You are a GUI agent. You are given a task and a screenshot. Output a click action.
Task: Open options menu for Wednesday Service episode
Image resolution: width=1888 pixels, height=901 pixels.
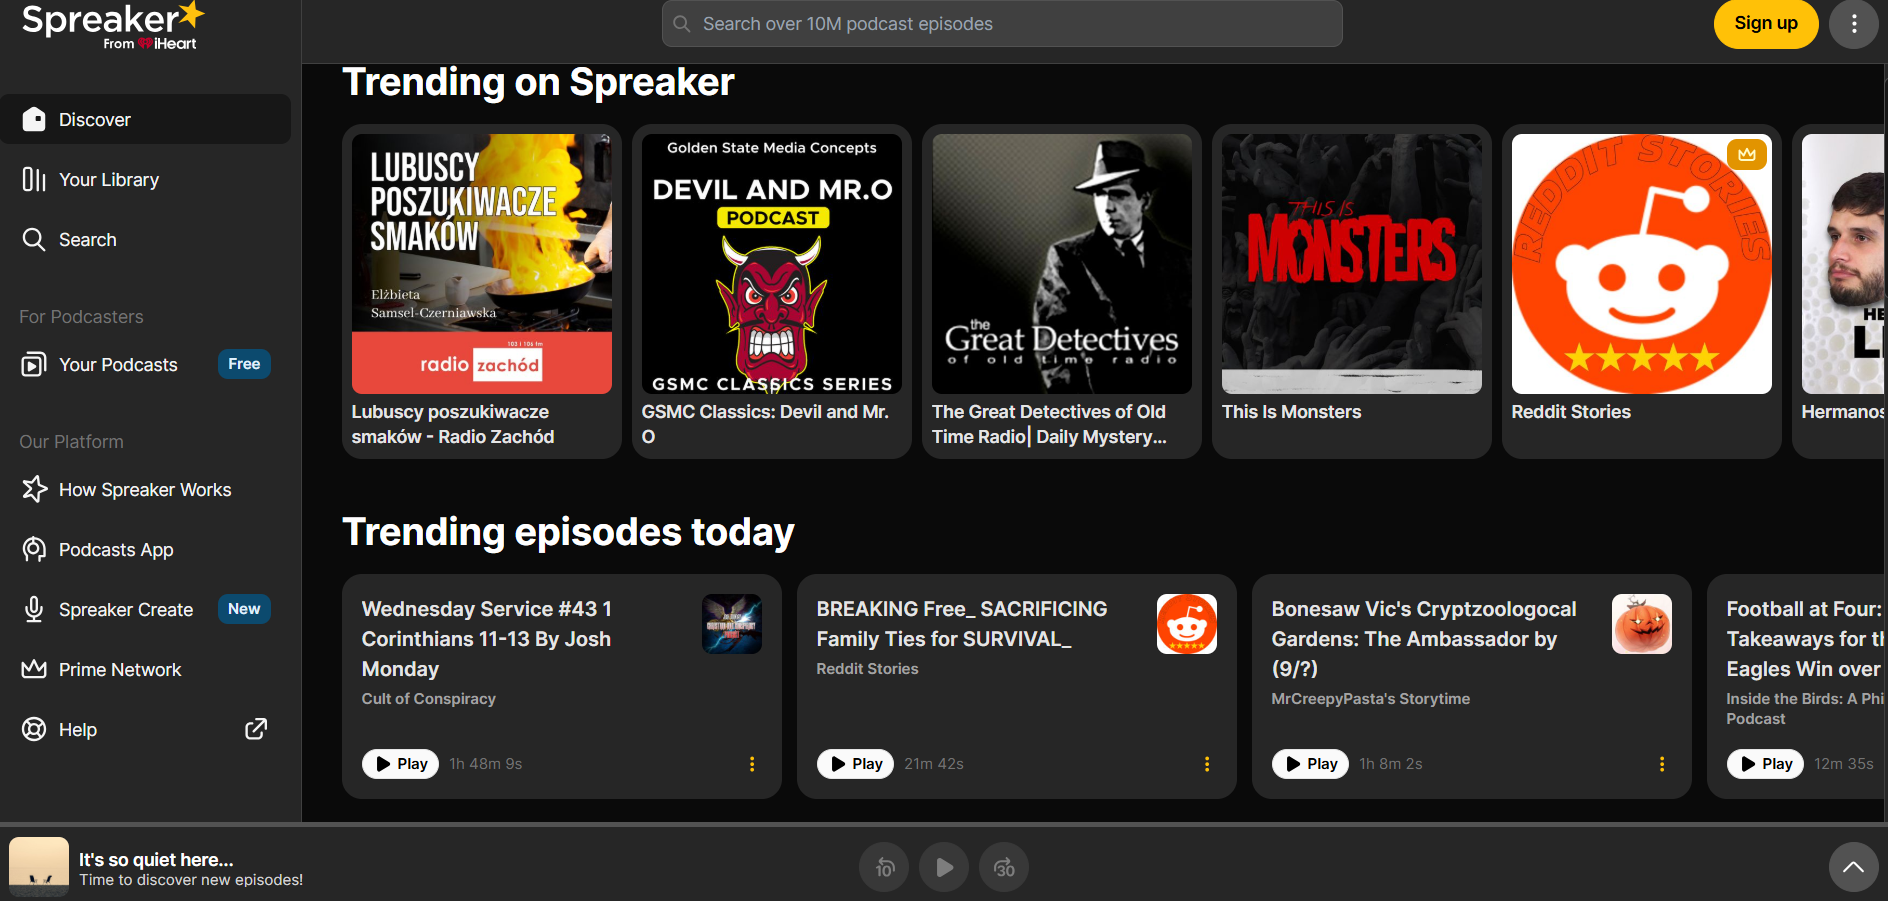pos(752,764)
